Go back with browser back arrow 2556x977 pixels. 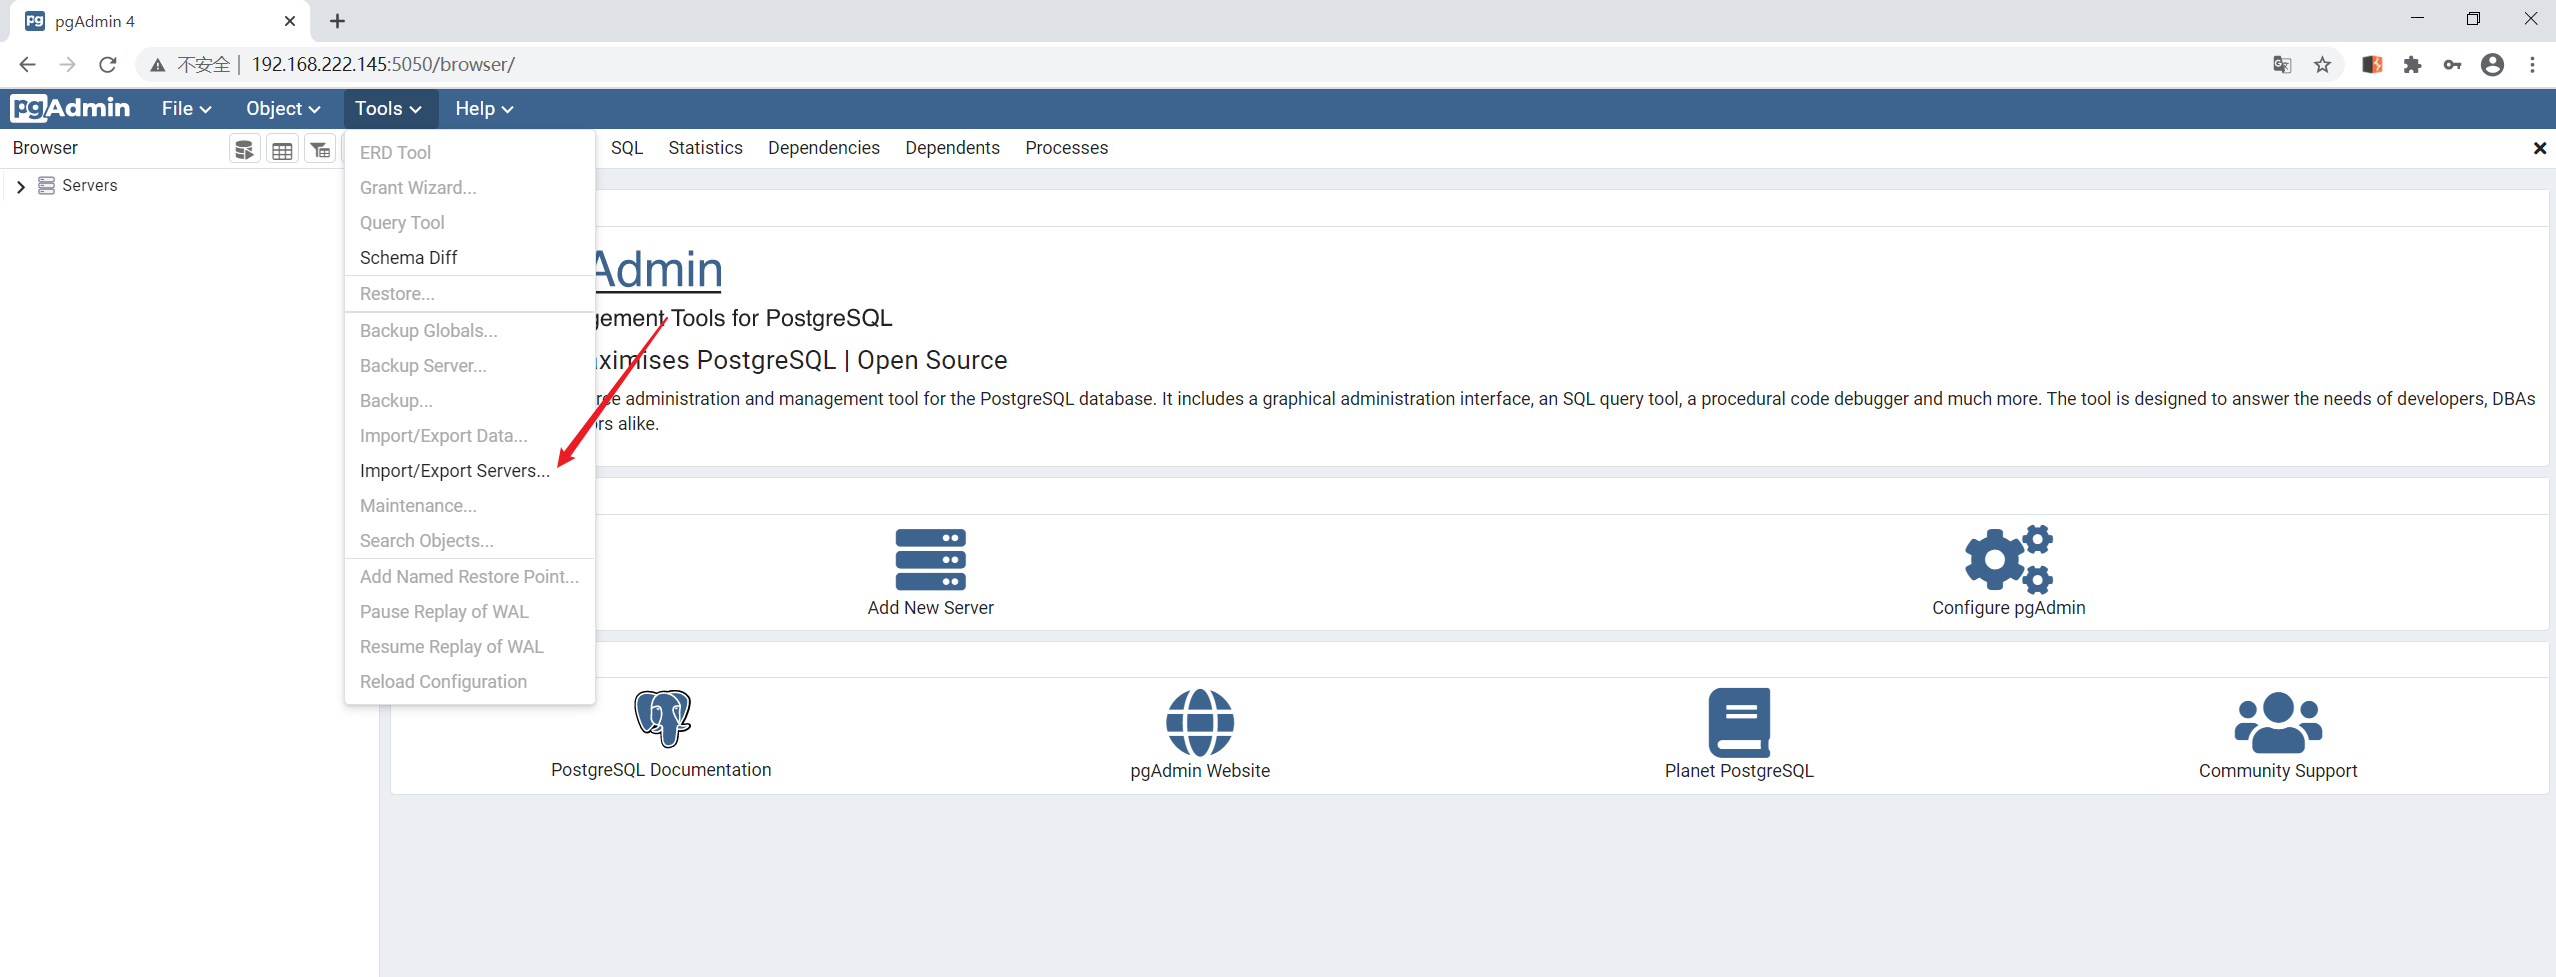coord(27,65)
